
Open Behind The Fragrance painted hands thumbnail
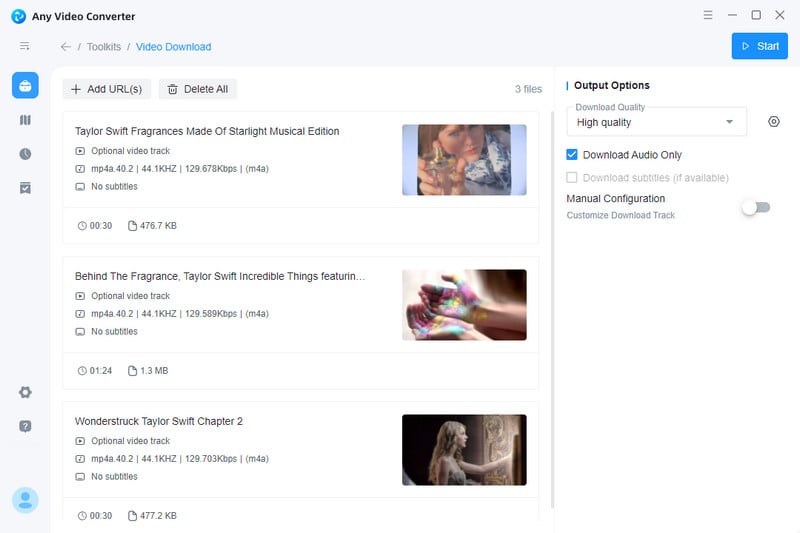tap(464, 304)
